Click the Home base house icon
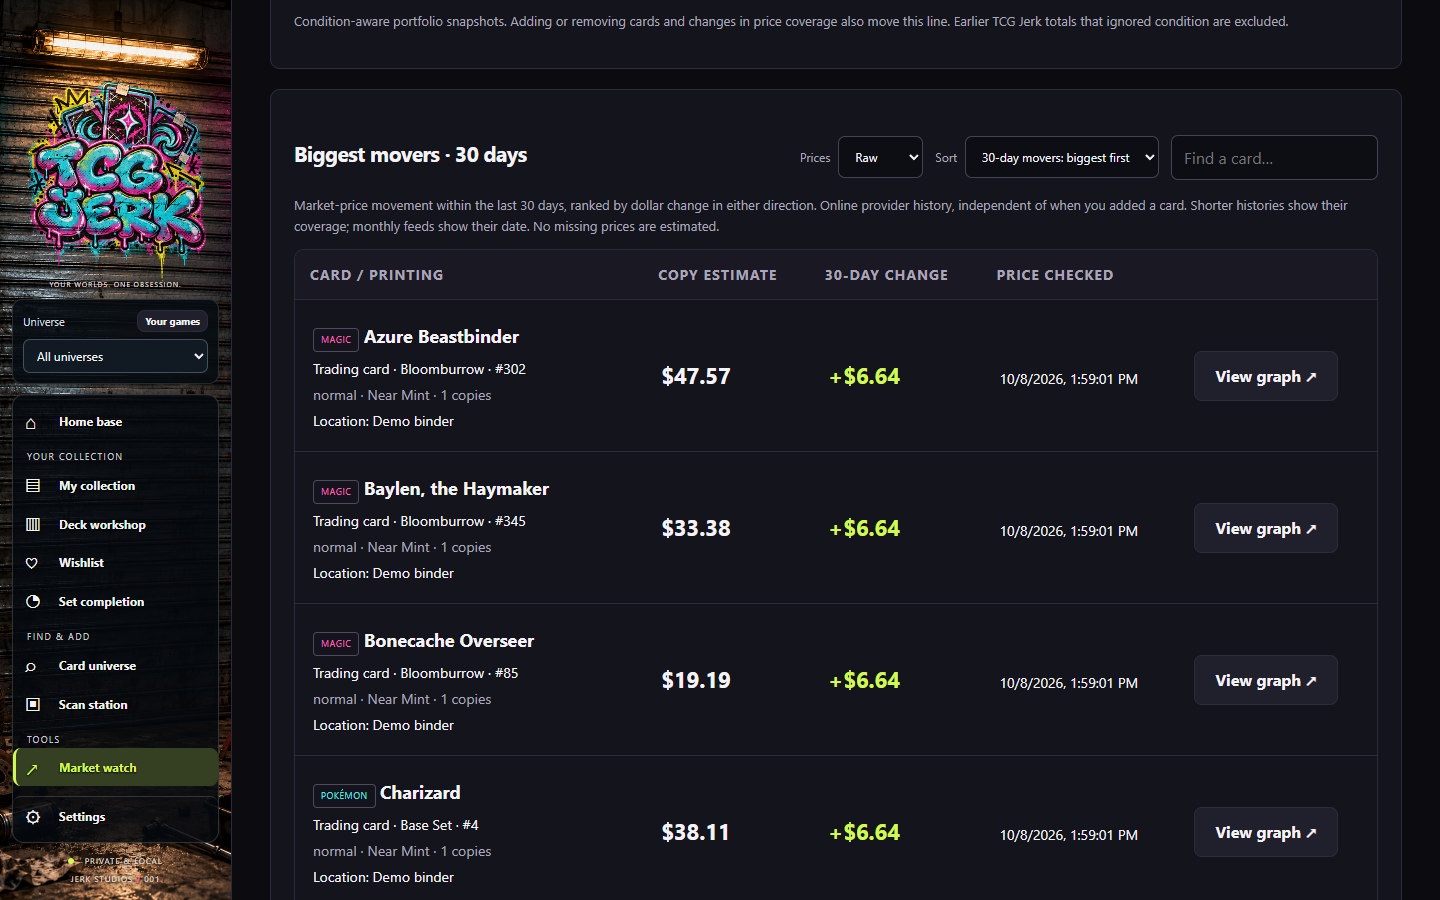 point(31,423)
